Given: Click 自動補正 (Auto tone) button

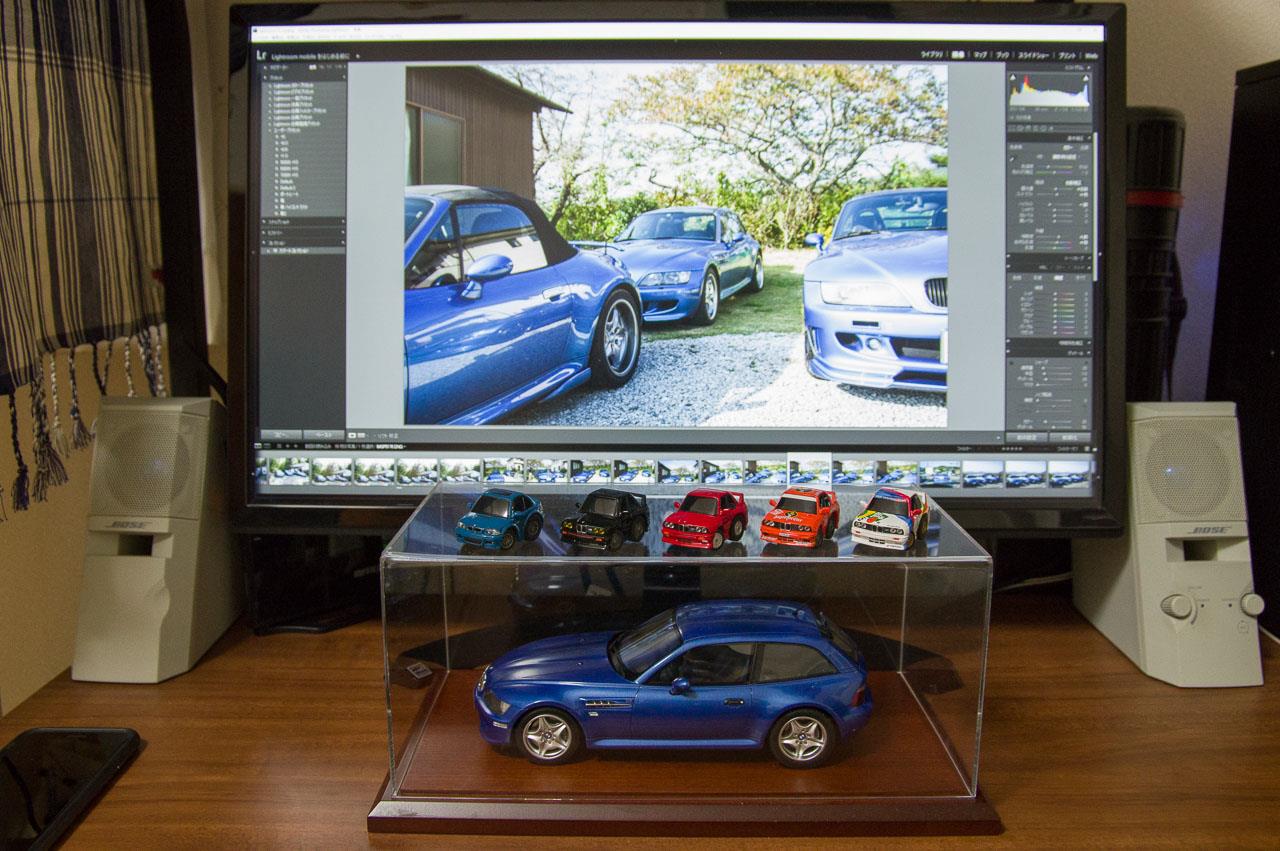Looking at the screenshot, I should click(x=1072, y=182).
